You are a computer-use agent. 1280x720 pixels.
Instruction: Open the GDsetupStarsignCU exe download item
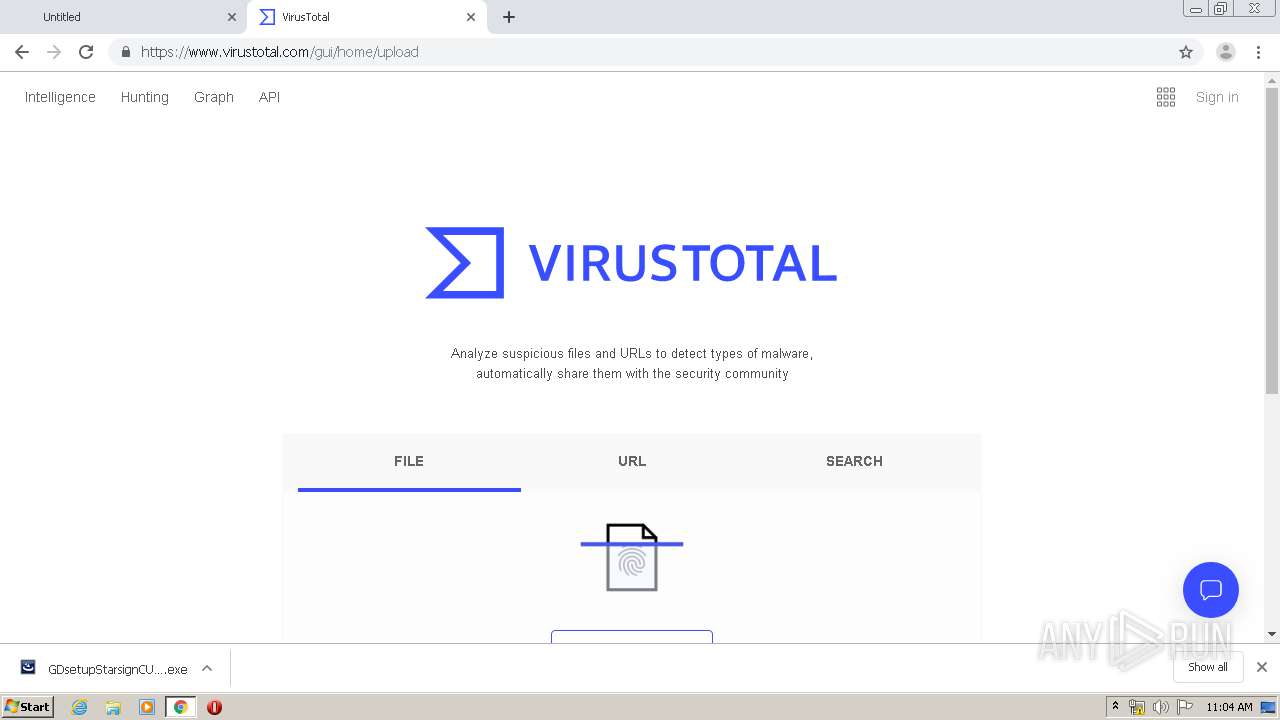click(x=104, y=668)
